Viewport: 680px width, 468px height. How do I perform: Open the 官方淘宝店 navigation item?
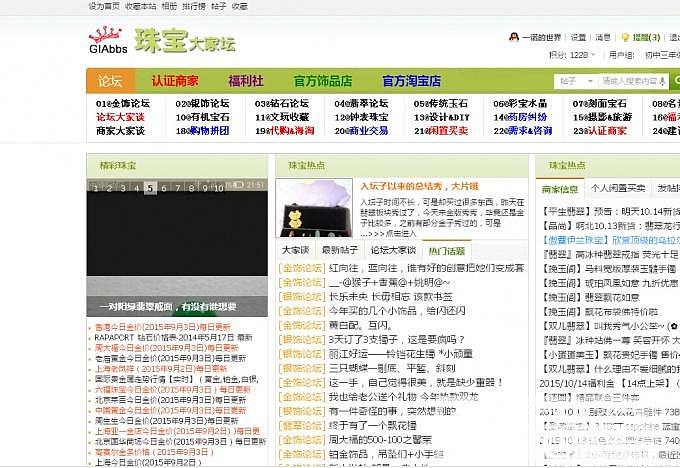(411, 81)
